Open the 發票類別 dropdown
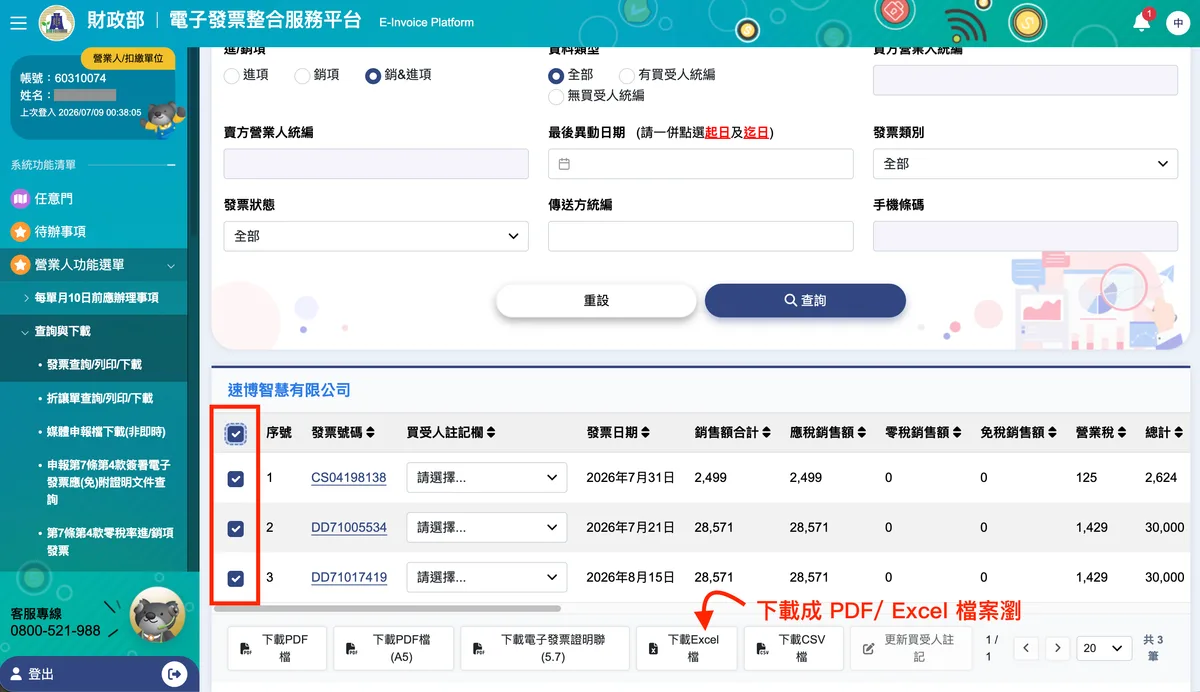1200x692 pixels. pyautogui.click(x=1025, y=164)
